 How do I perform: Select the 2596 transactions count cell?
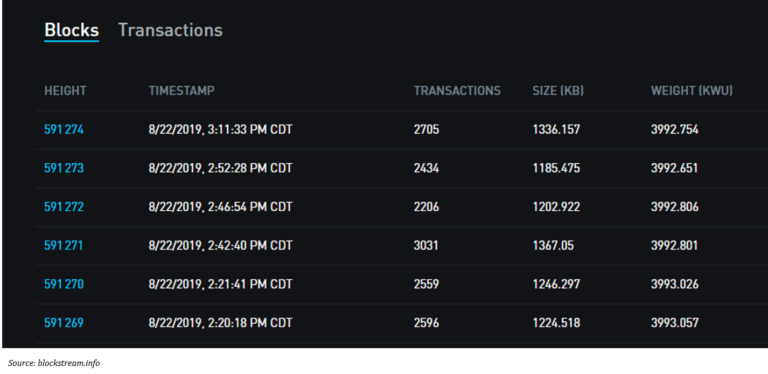click(427, 323)
